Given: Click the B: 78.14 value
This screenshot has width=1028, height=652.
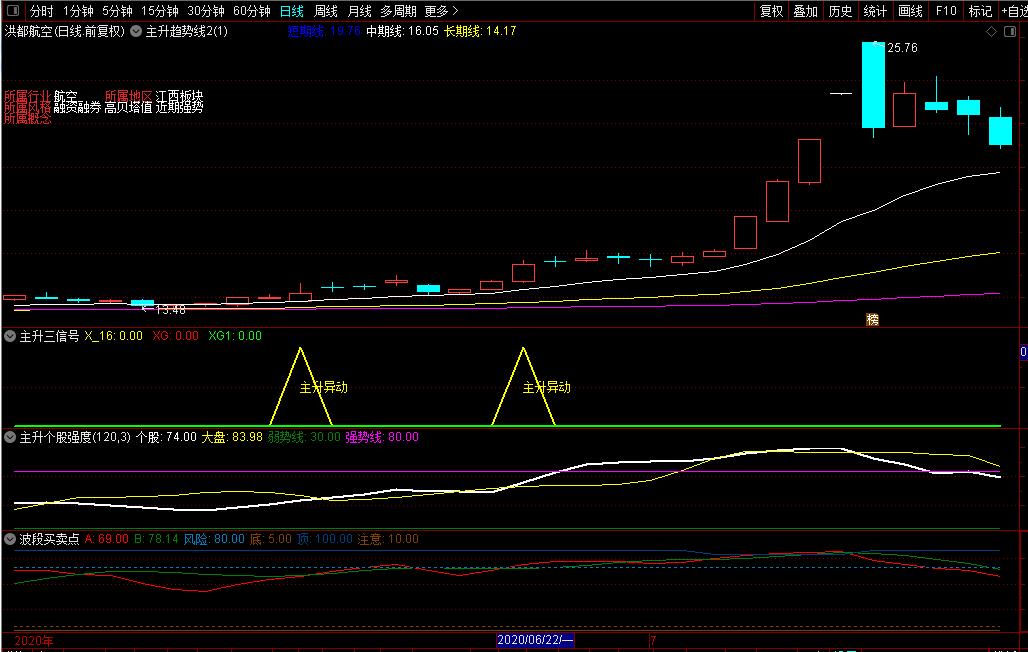Looking at the screenshot, I should [156, 539].
